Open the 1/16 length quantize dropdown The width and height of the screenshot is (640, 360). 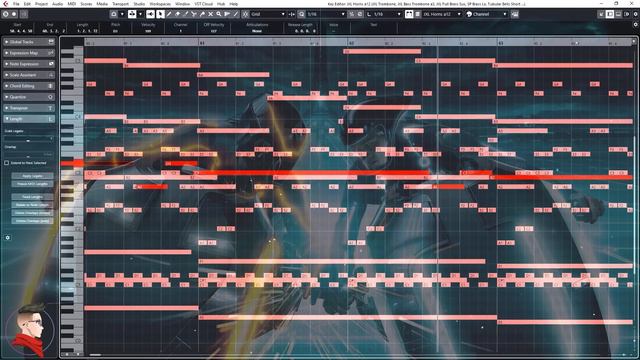[x=387, y=14]
